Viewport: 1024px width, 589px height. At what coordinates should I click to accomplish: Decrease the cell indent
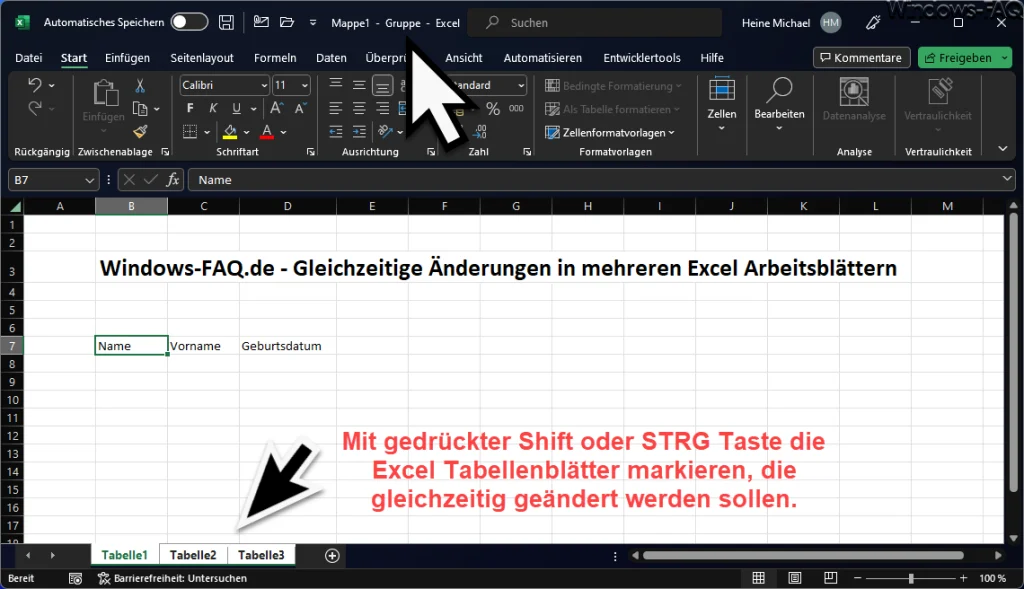(336, 132)
